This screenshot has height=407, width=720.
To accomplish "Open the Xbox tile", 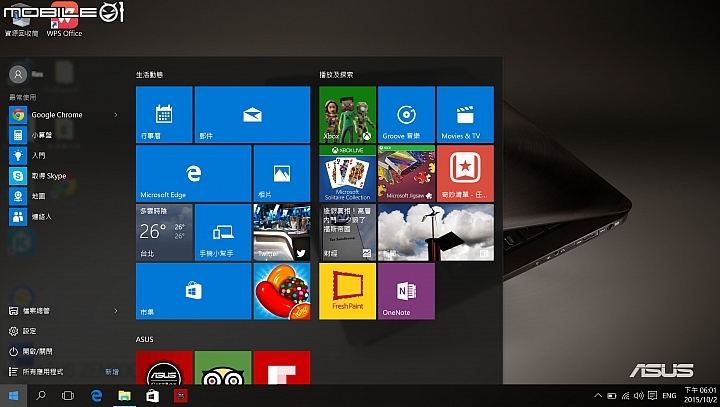I will tap(347, 114).
